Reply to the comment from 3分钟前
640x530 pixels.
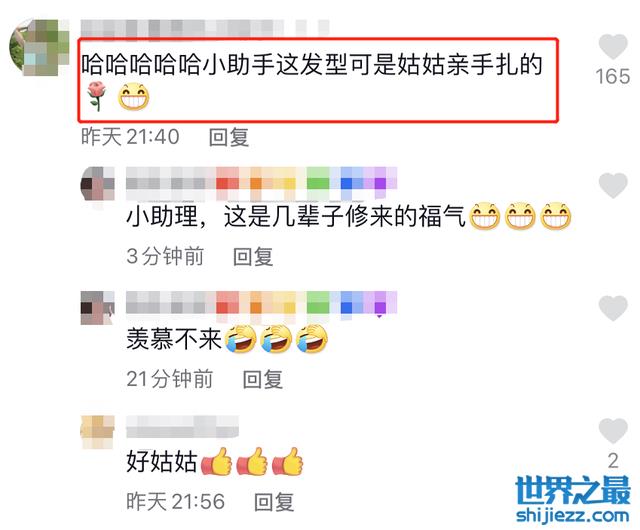[253, 257]
